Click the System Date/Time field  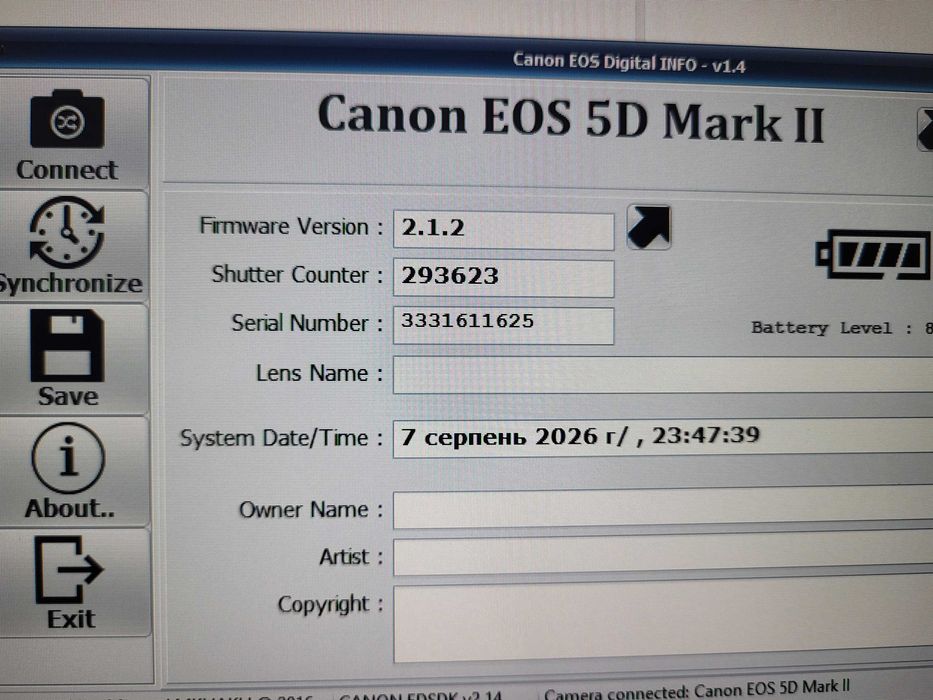click(x=663, y=438)
